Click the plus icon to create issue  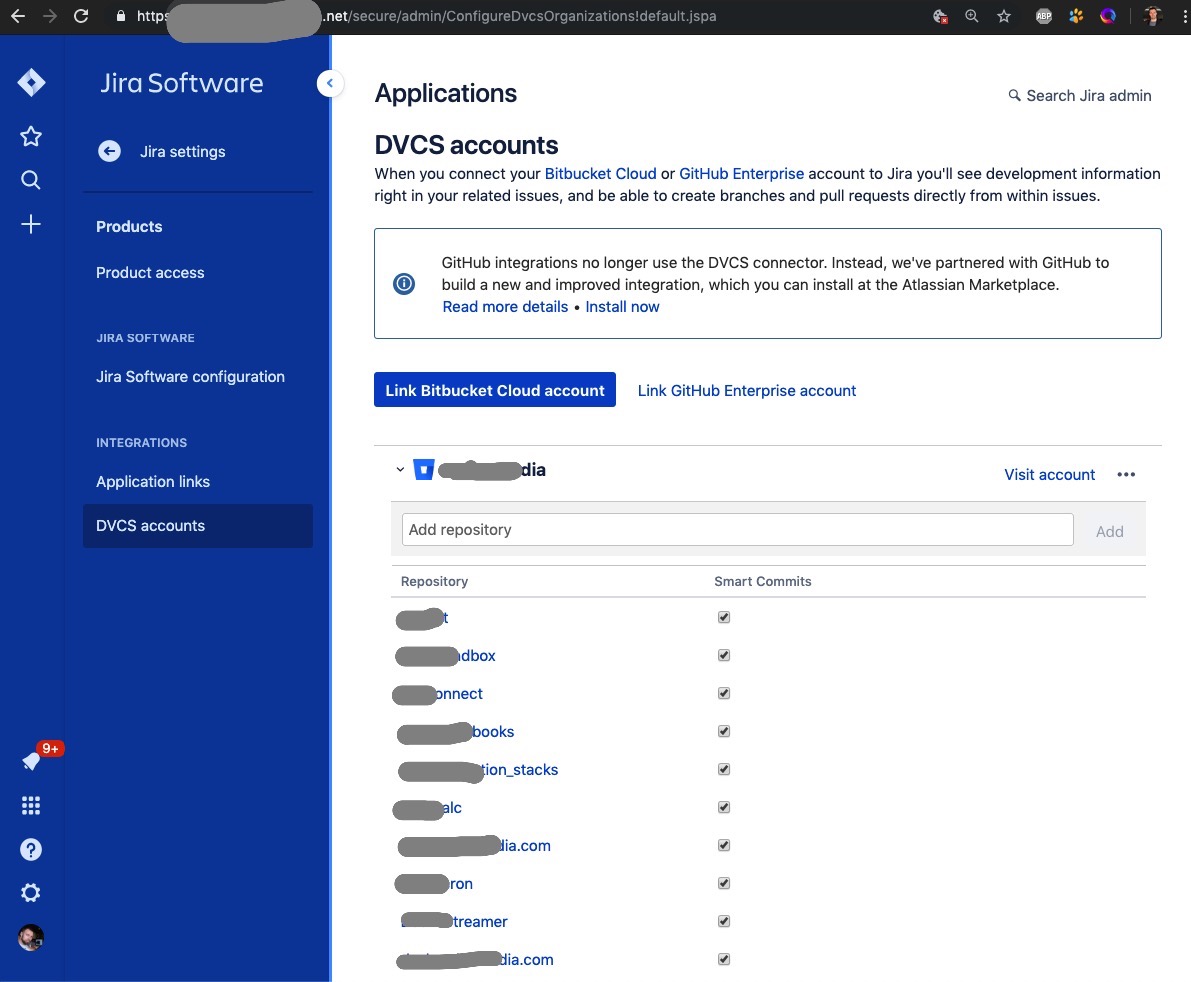31,224
